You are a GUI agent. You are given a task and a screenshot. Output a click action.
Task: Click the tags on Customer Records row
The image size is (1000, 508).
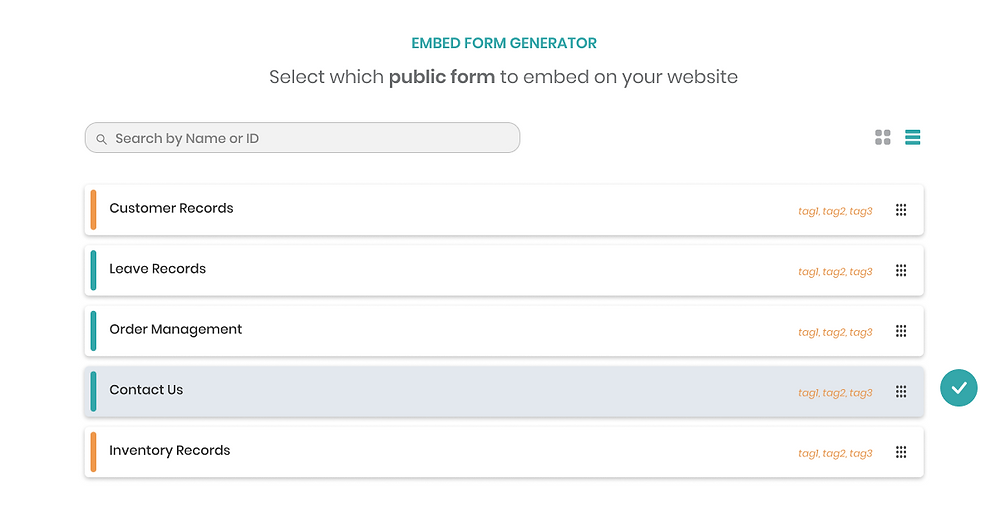coord(835,211)
